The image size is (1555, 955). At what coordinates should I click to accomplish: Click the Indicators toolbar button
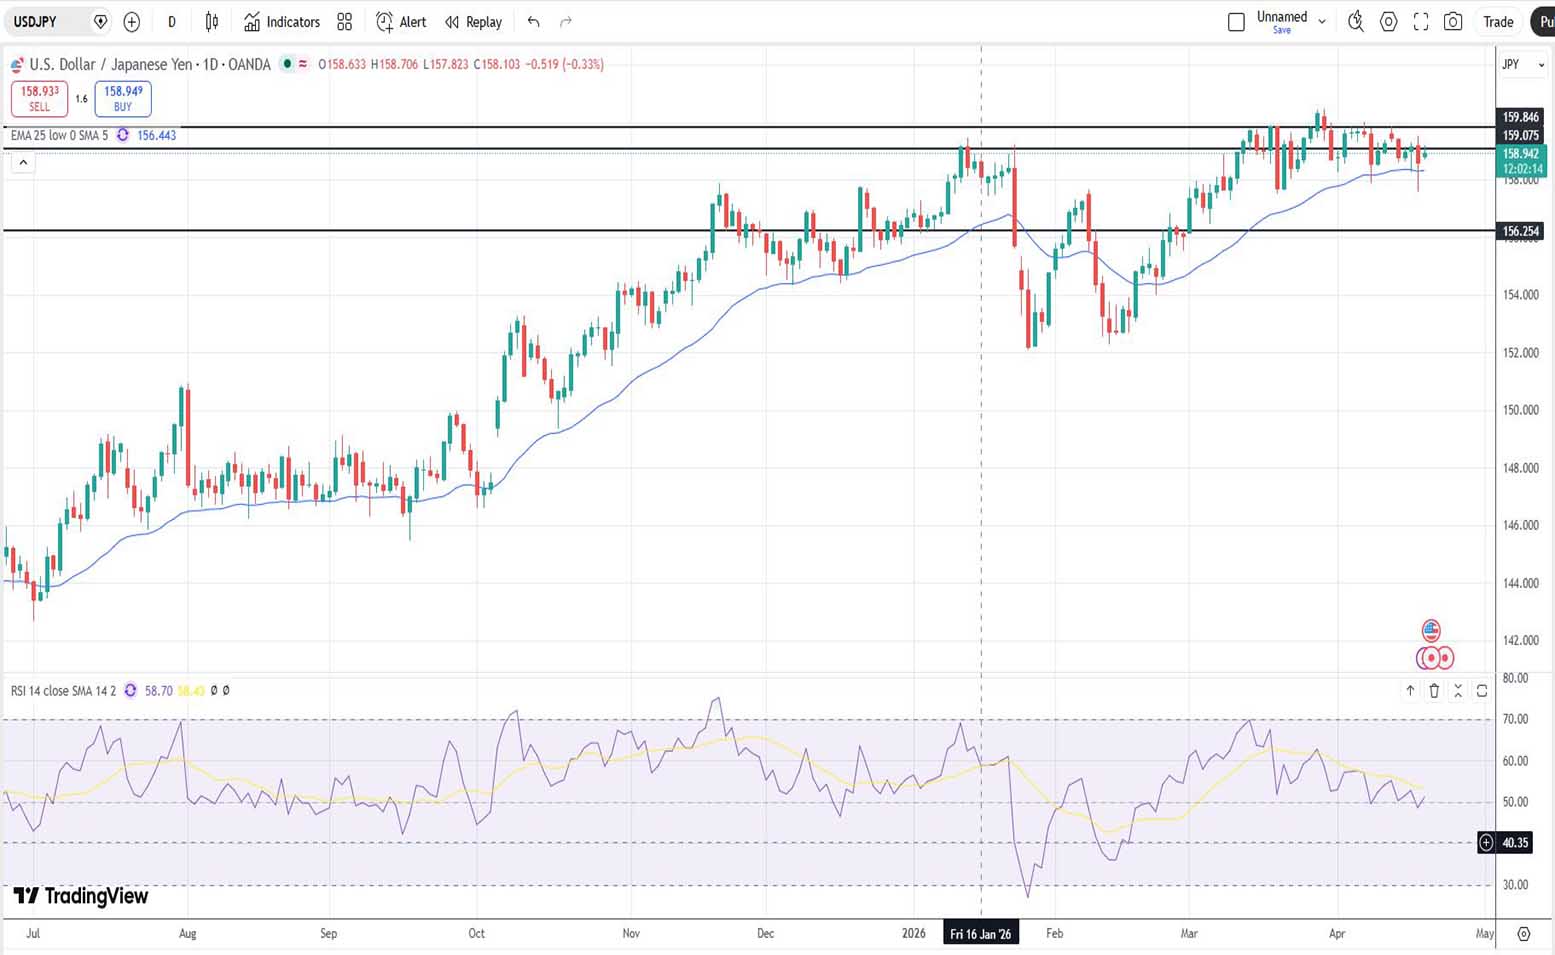pos(282,22)
